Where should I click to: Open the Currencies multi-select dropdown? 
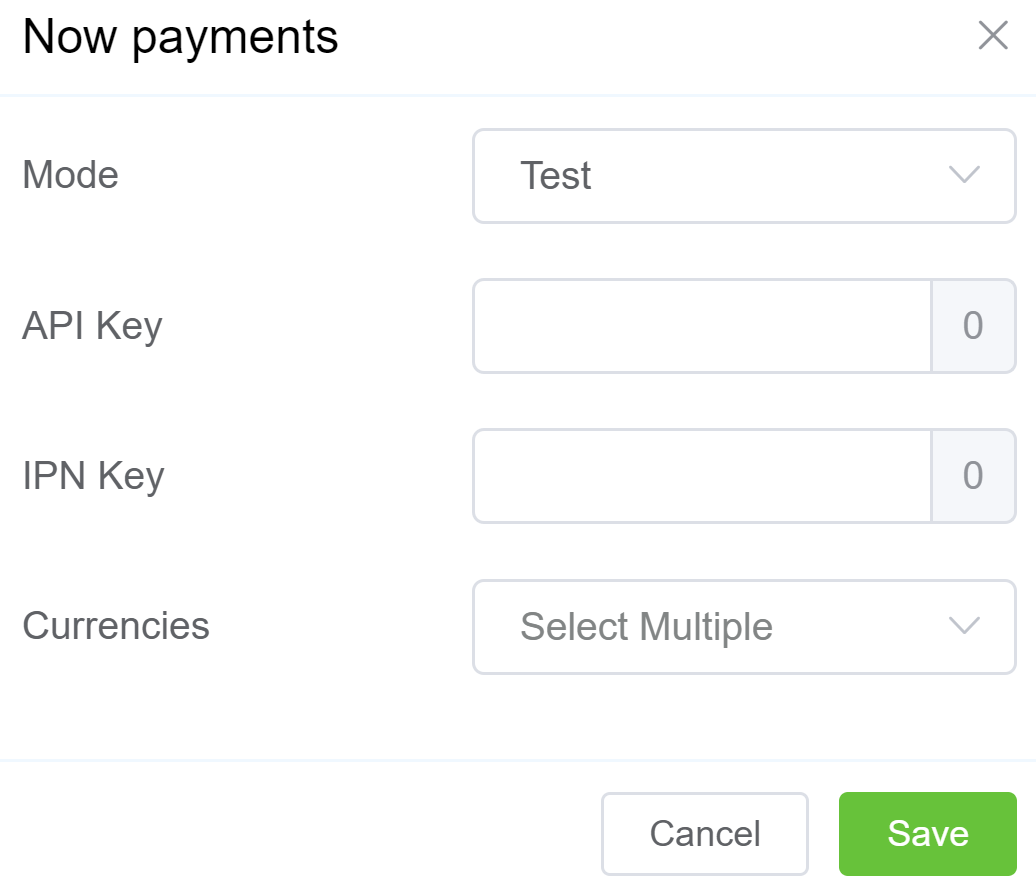point(743,627)
